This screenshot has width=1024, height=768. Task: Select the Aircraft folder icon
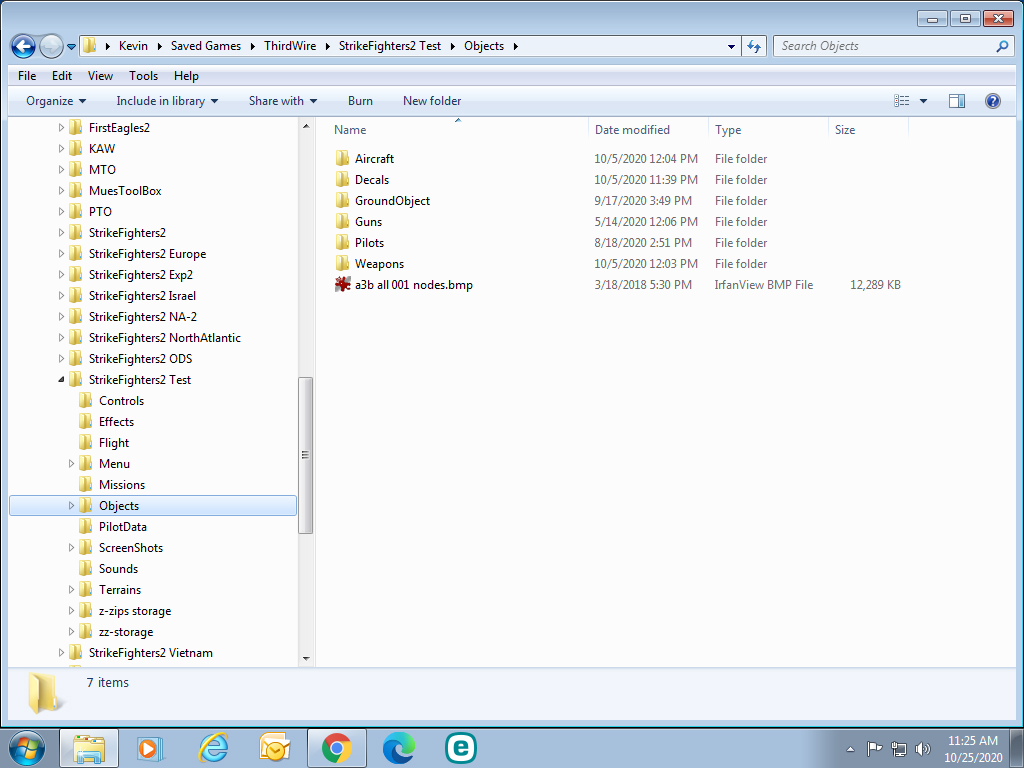click(x=342, y=159)
